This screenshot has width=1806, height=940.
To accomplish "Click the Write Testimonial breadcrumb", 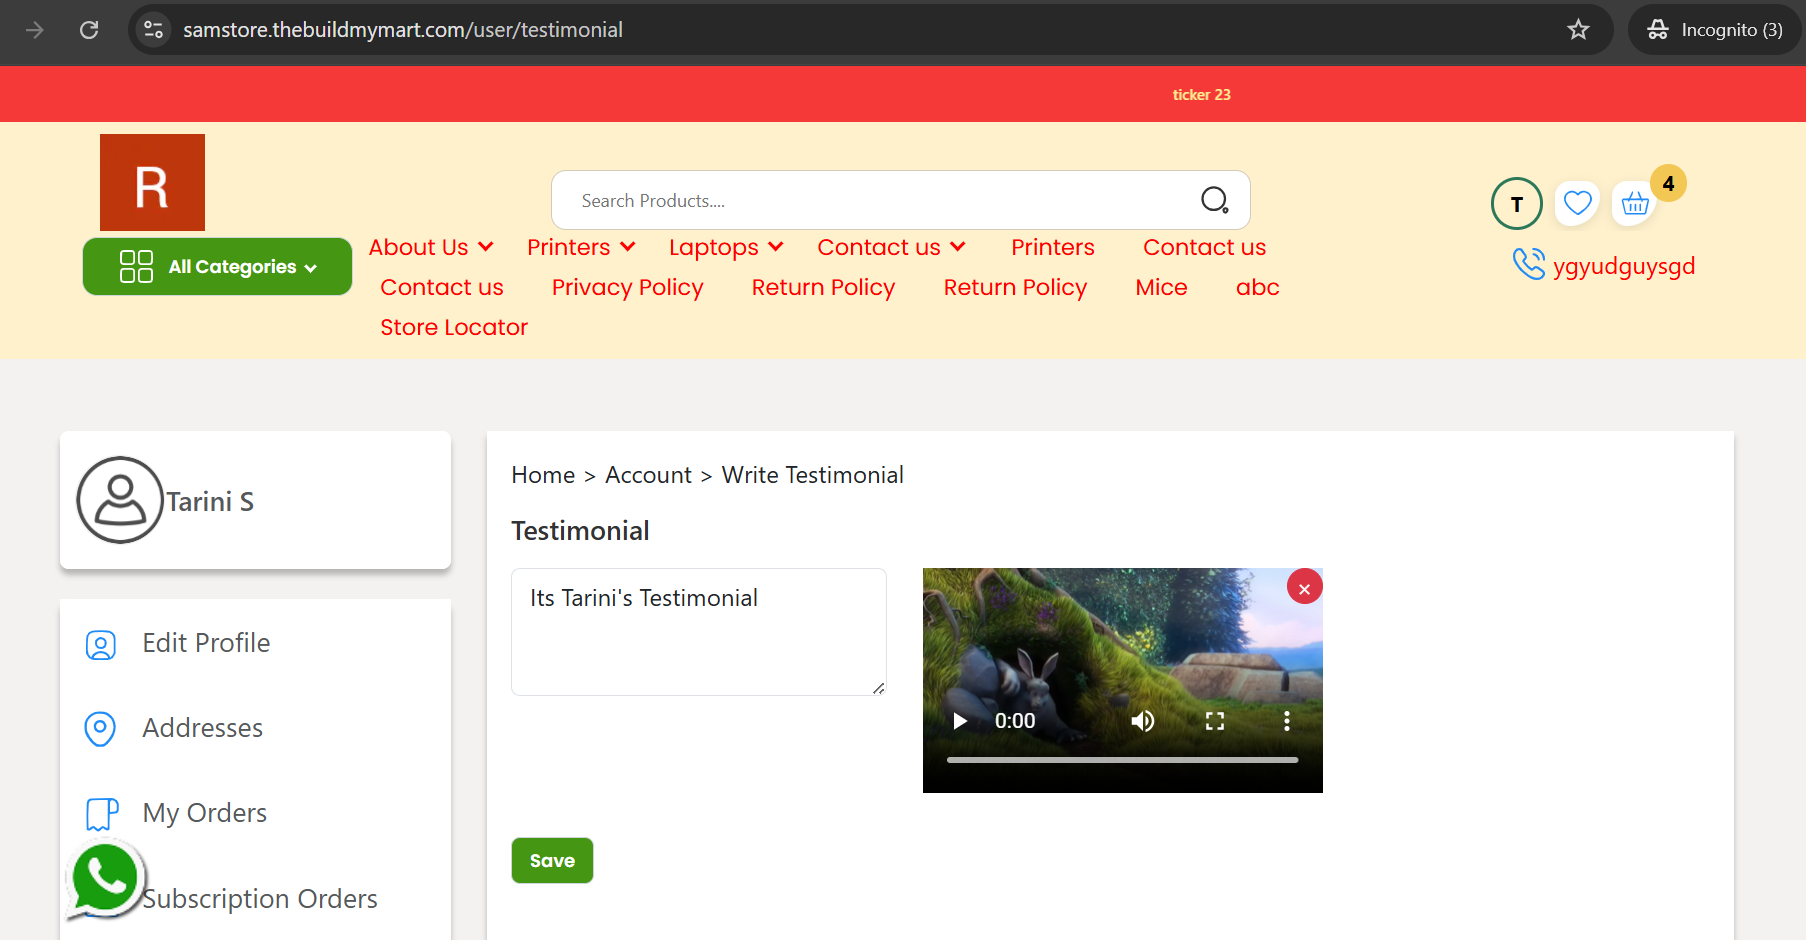I will (x=812, y=475).
